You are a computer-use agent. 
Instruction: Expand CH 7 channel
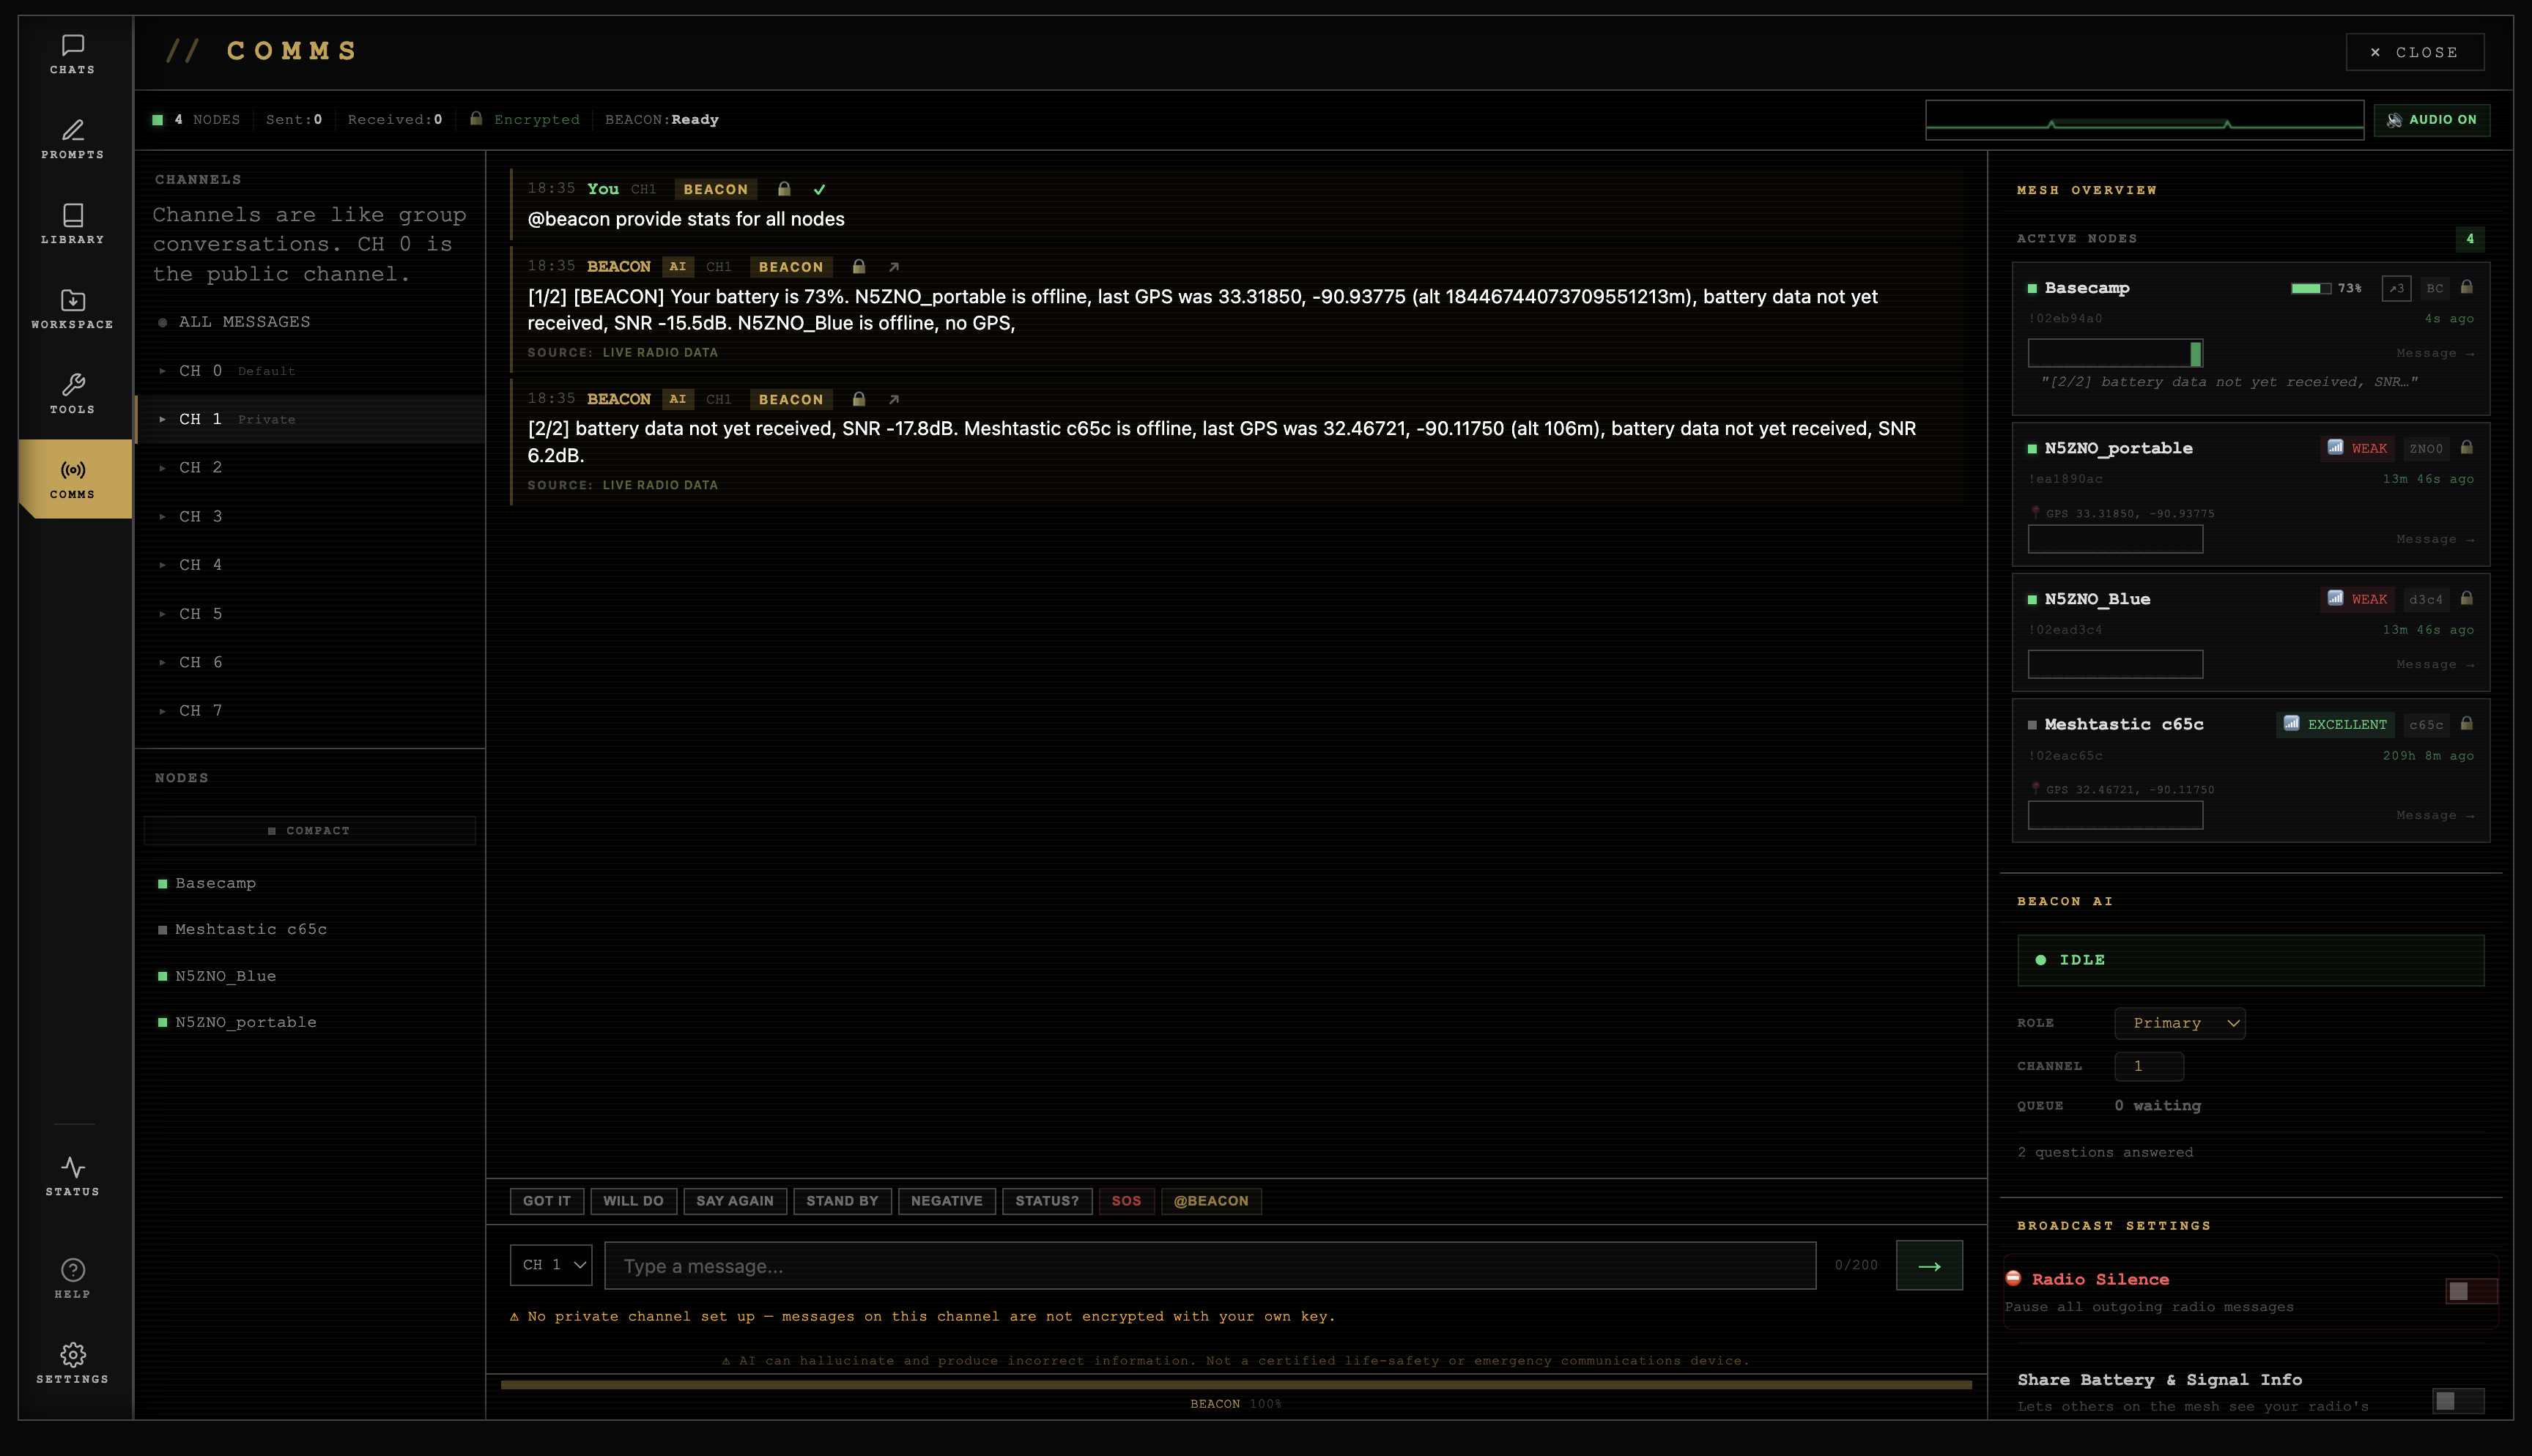click(x=310, y=710)
